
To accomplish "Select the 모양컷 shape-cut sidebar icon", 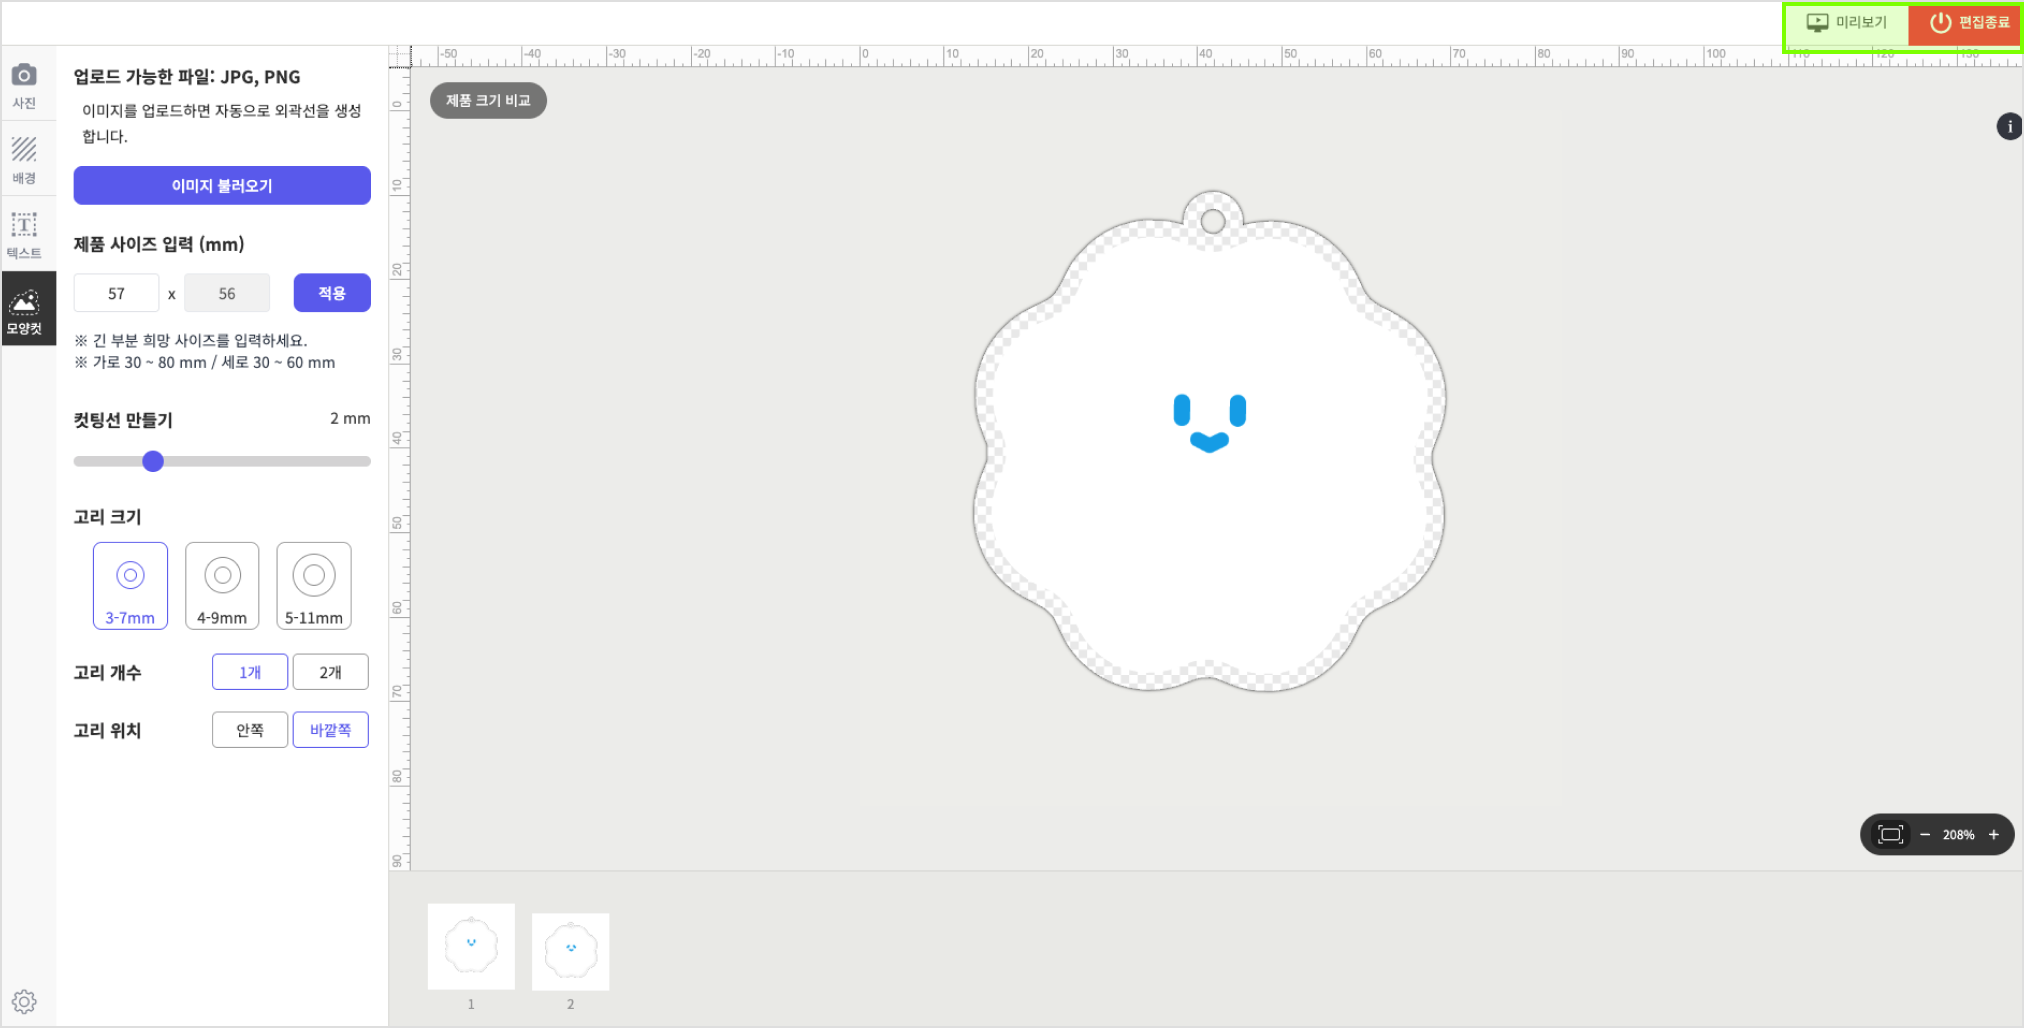I will (x=25, y=310).
